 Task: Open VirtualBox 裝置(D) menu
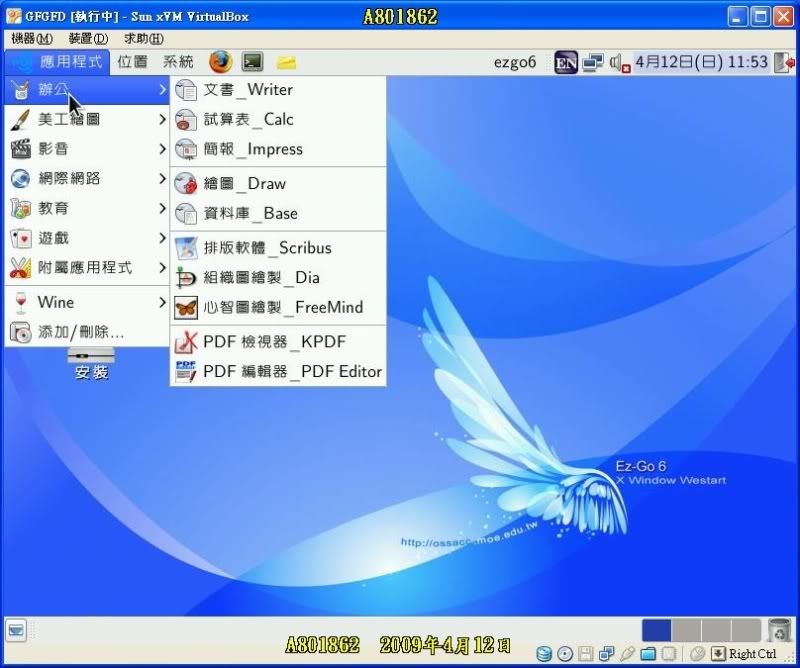tap(88, 38)
